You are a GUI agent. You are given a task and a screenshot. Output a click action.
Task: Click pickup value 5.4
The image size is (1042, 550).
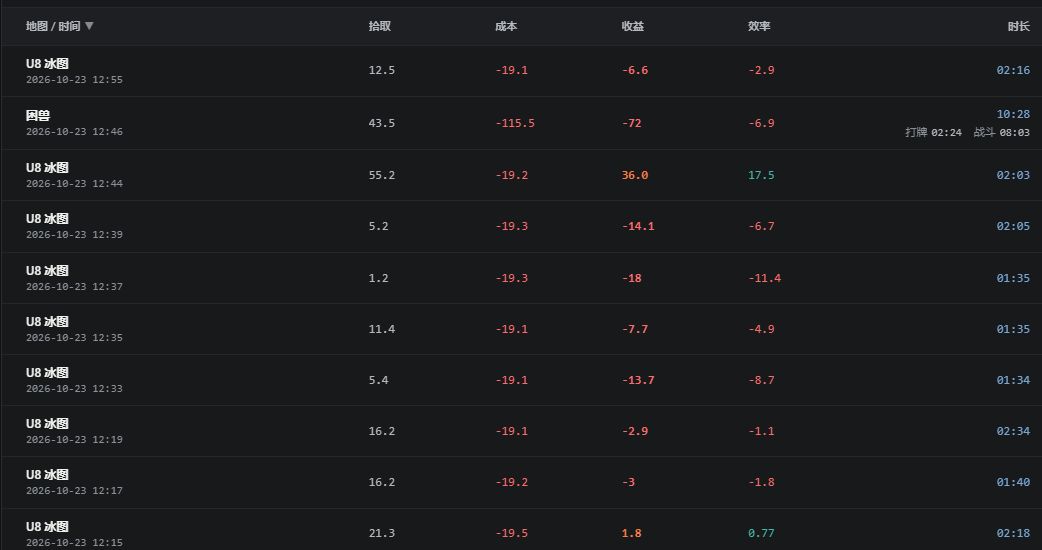coord(379,380)
